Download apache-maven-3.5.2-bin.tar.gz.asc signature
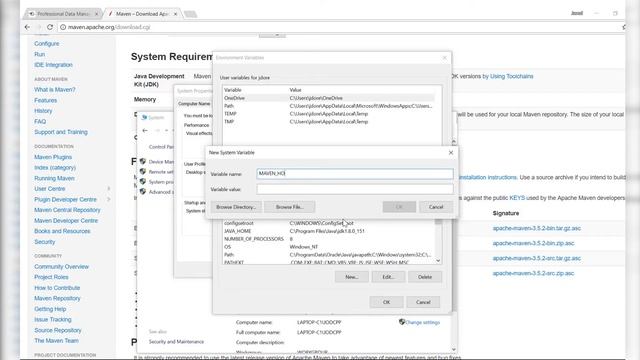 (536, 228)
